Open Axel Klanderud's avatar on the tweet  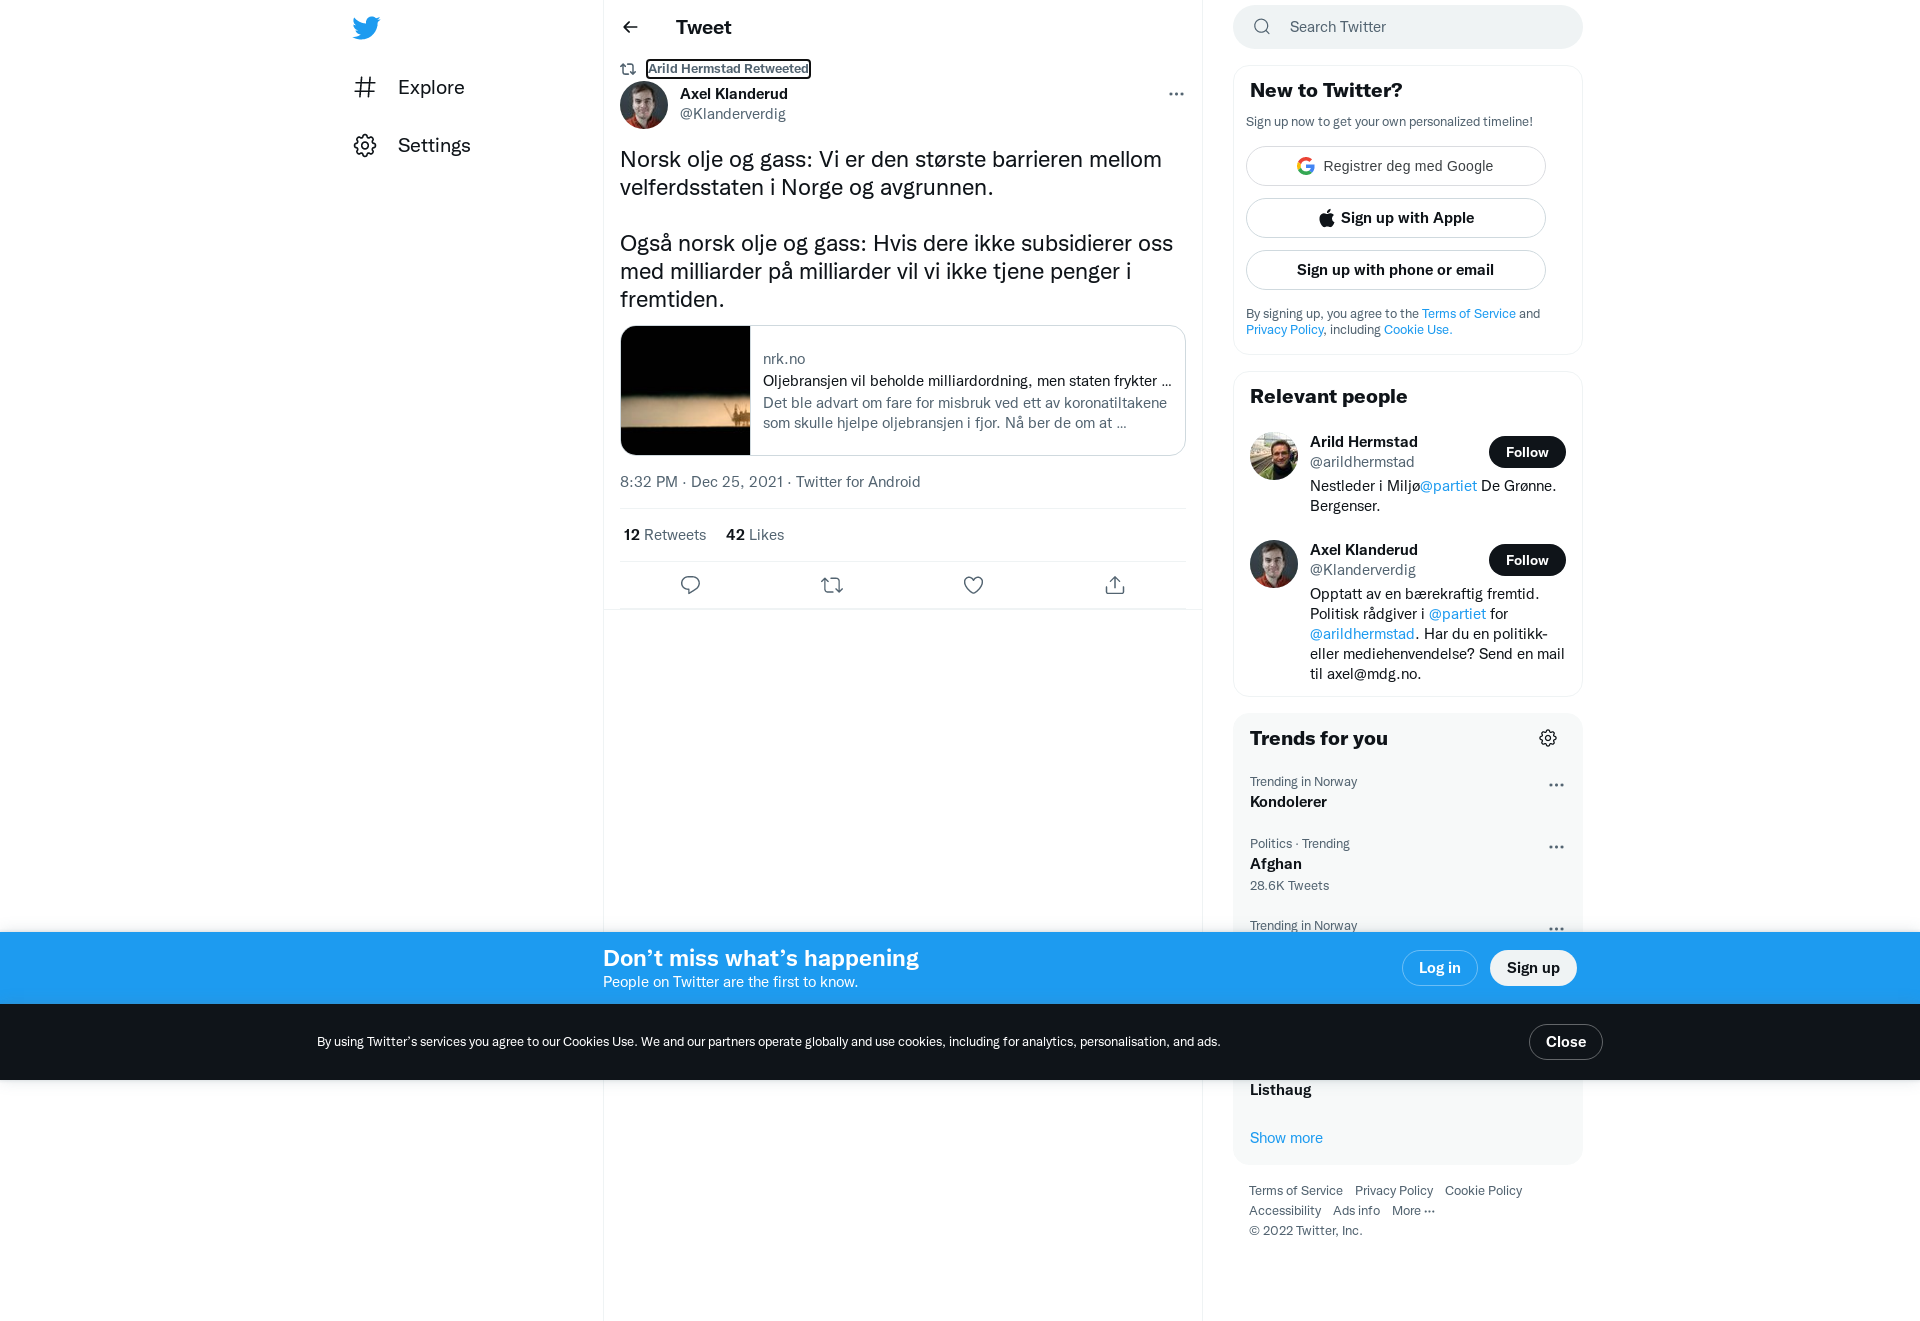coord(644,105)
